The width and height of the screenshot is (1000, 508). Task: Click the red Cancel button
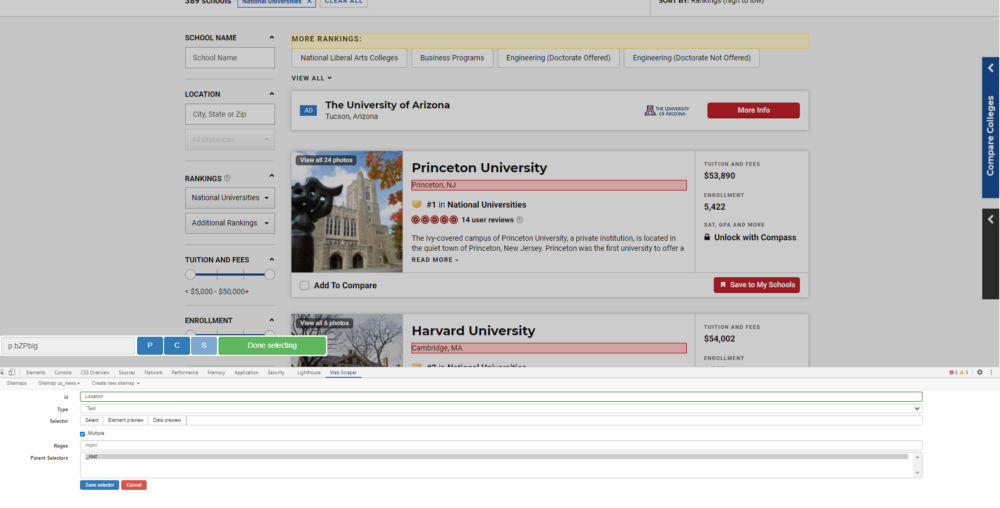coord(134,485)
